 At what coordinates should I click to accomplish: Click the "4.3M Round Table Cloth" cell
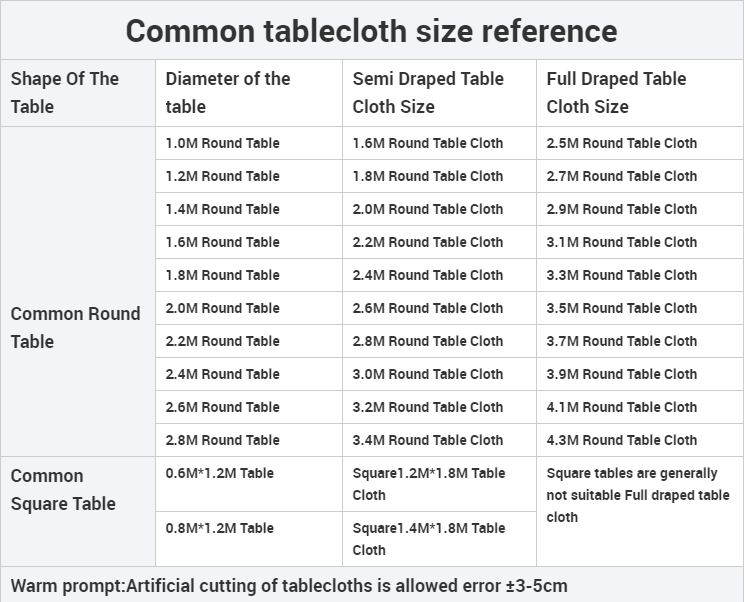[x=622, y=440]
